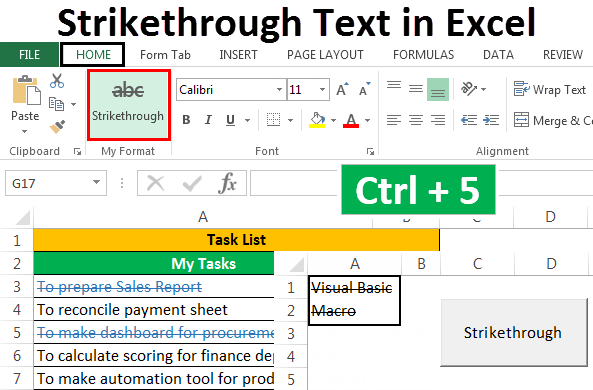Click the gray Strikethrough macro button
Viewport: 593px width, 390px height.
pos(514,333)
